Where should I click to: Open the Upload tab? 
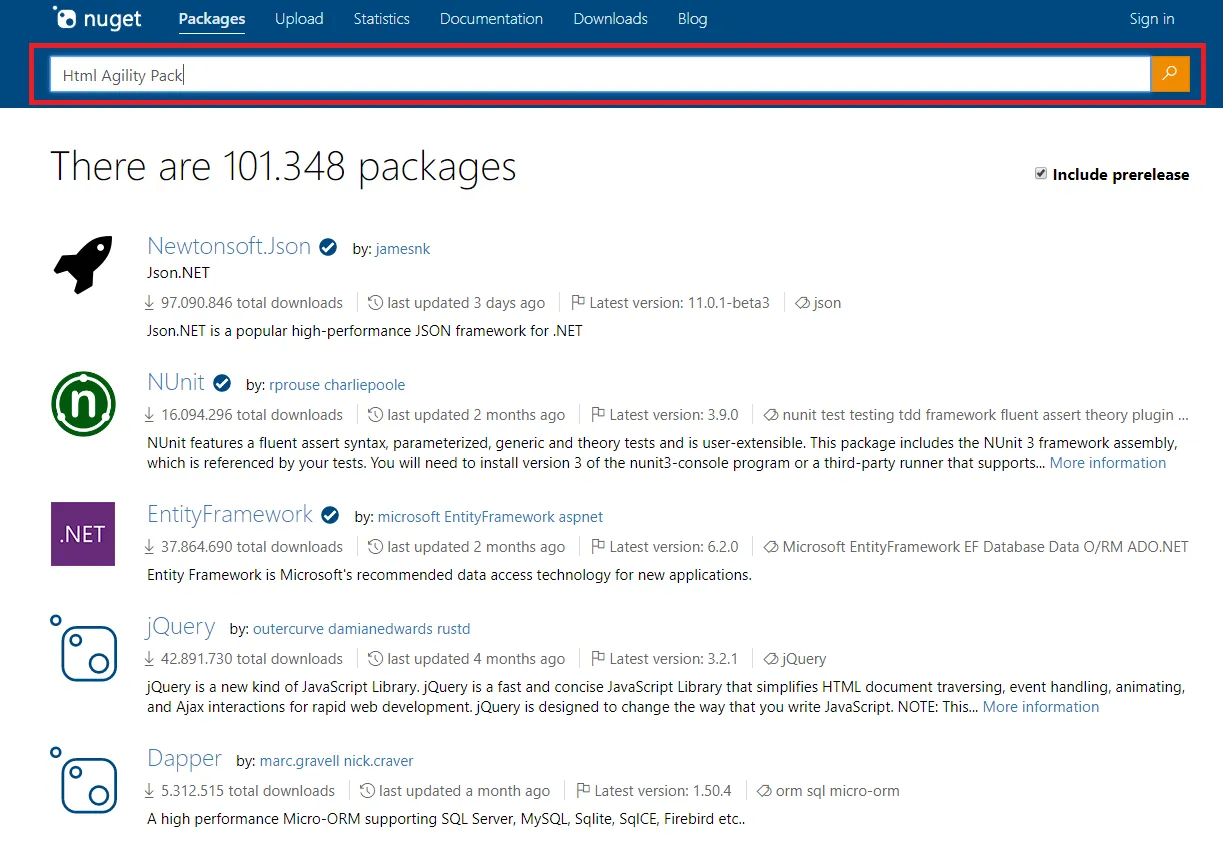(x=299, y=18)
